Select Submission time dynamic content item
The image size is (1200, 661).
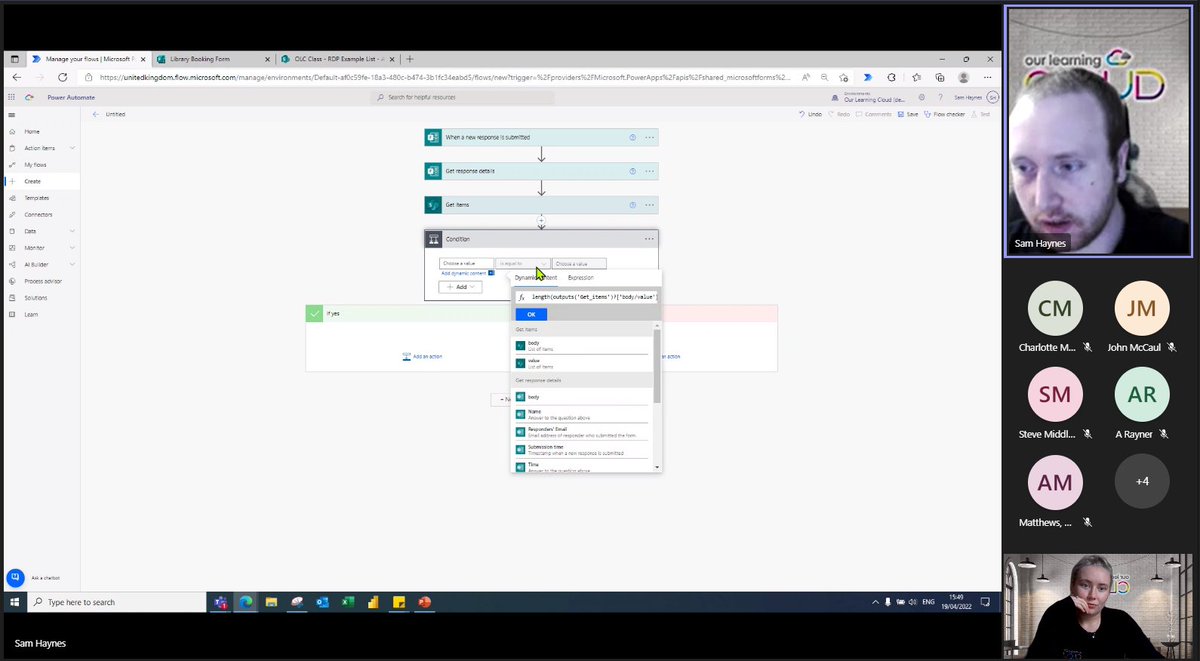[581, 450]
